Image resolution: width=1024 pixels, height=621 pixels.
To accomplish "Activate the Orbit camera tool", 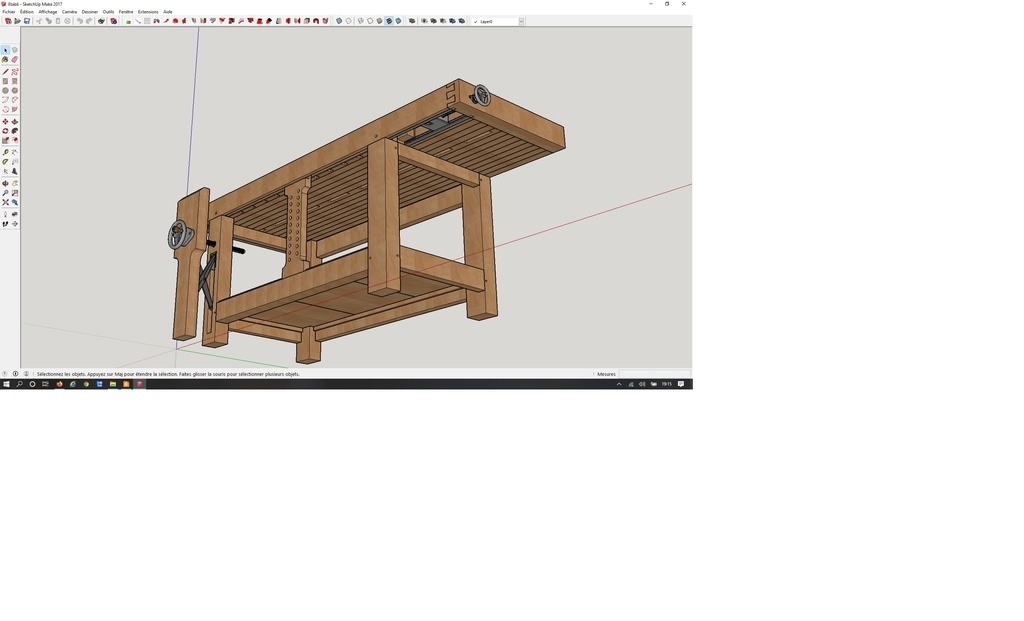I will (x=5, y=184).
